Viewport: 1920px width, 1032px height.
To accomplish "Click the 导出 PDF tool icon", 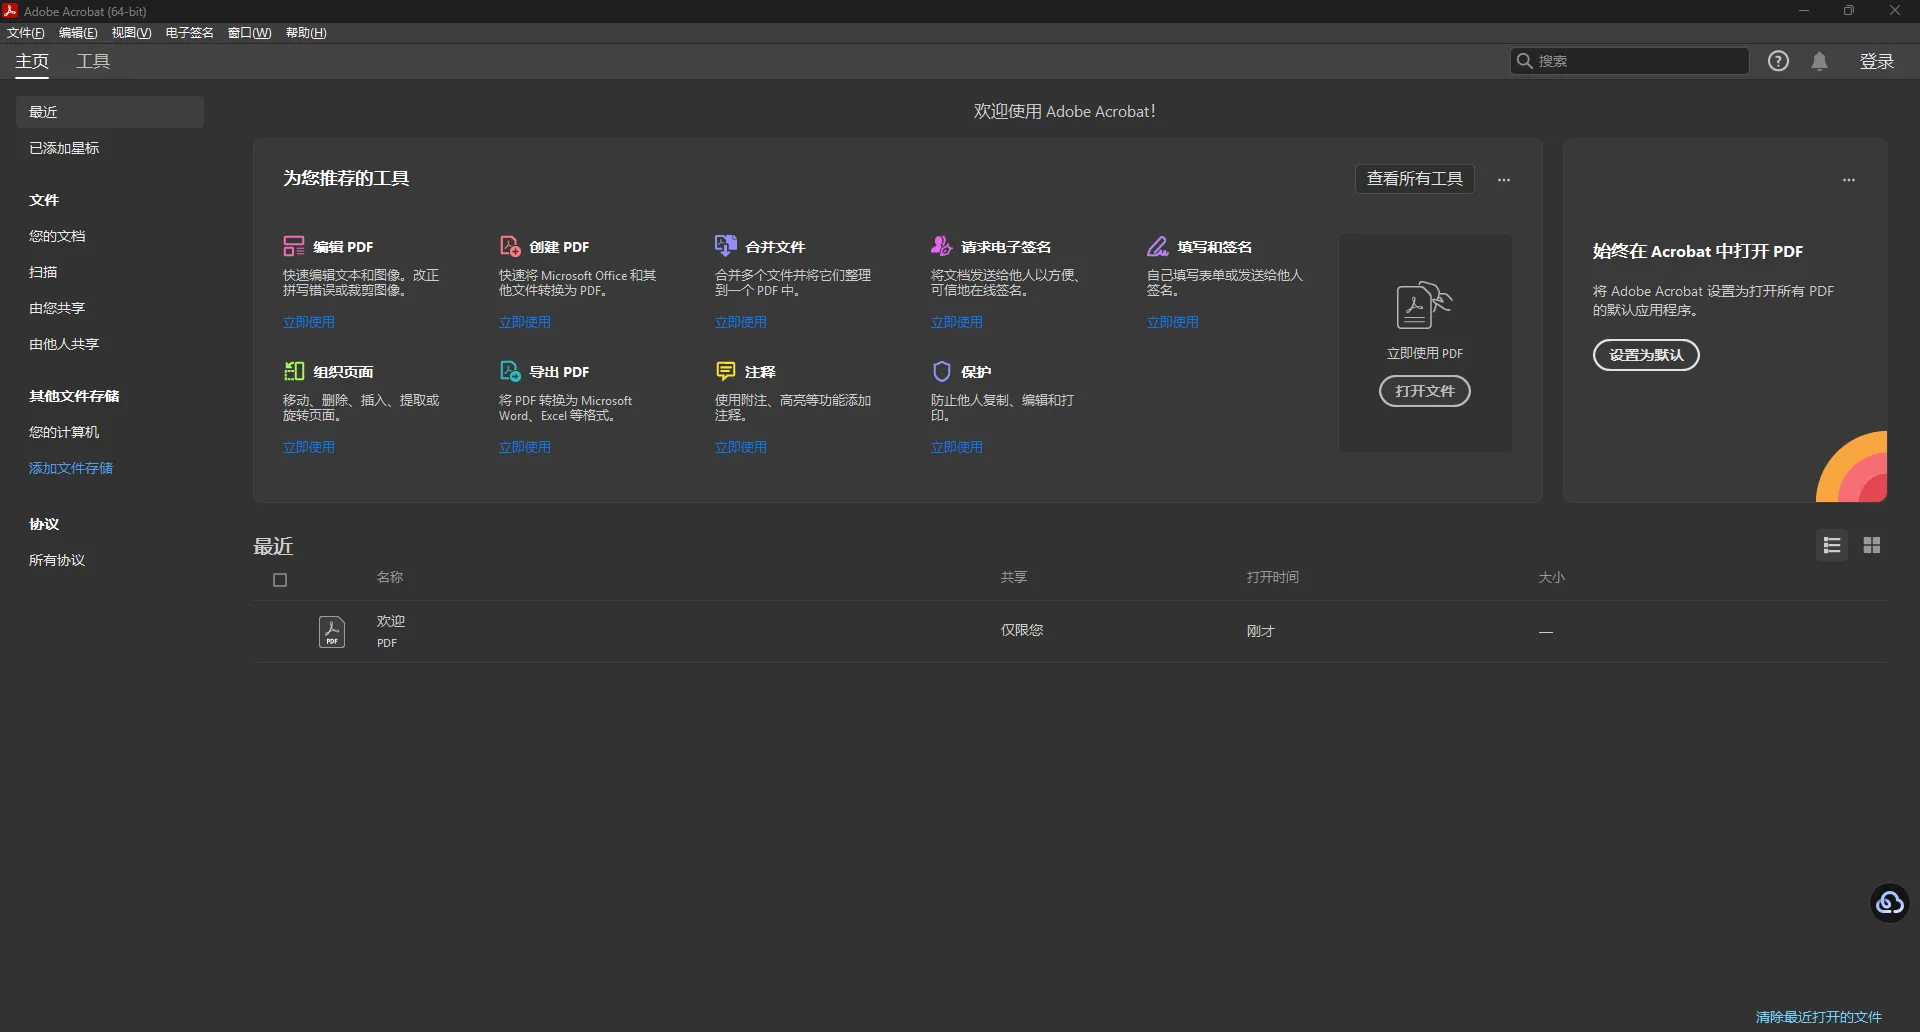I will click(x=509, y=371).
